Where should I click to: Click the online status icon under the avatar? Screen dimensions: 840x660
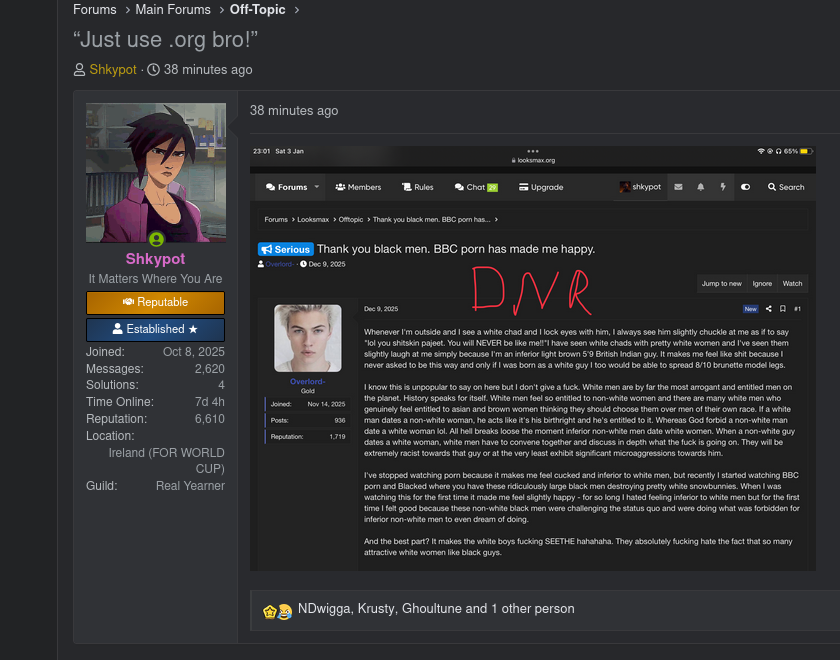156,239
